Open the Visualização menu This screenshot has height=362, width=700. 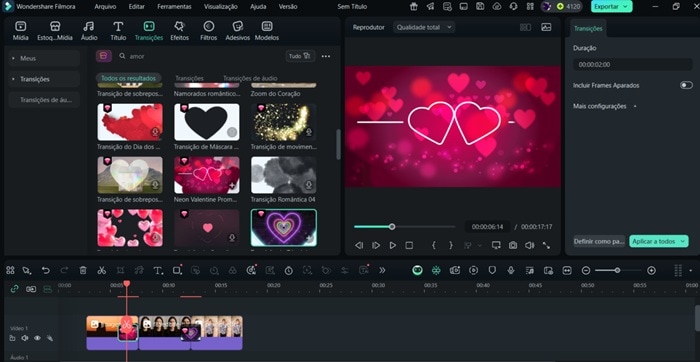pos(221,7)
